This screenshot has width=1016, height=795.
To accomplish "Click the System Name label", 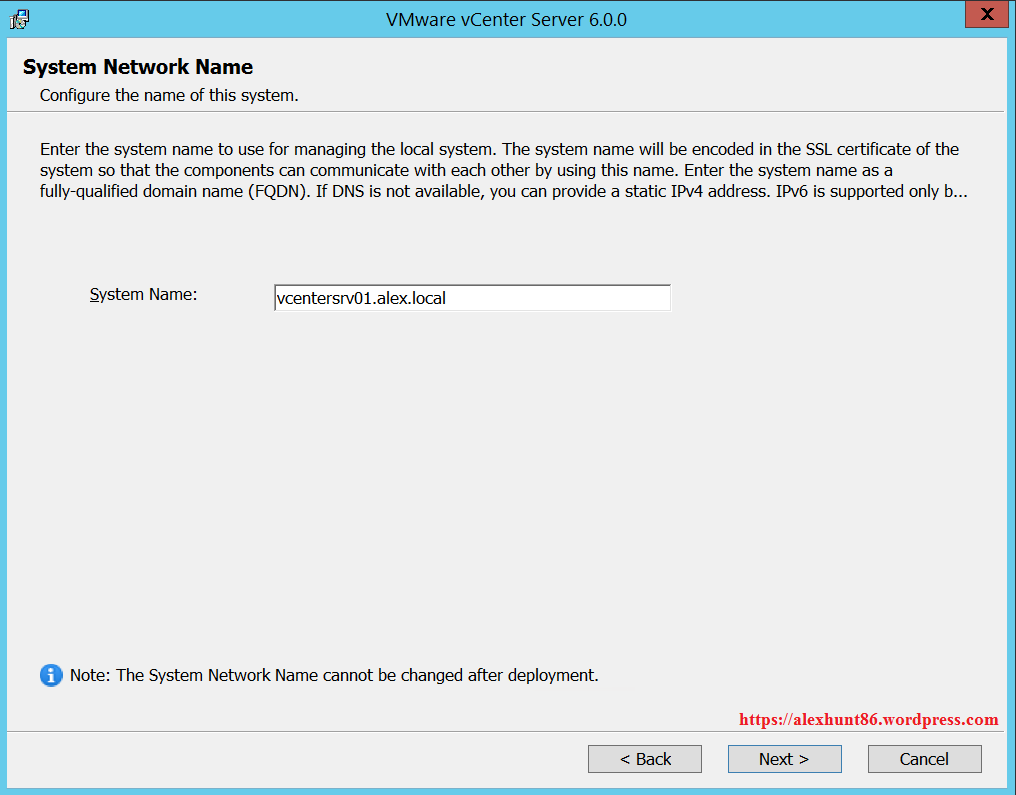I will (143, 294).
